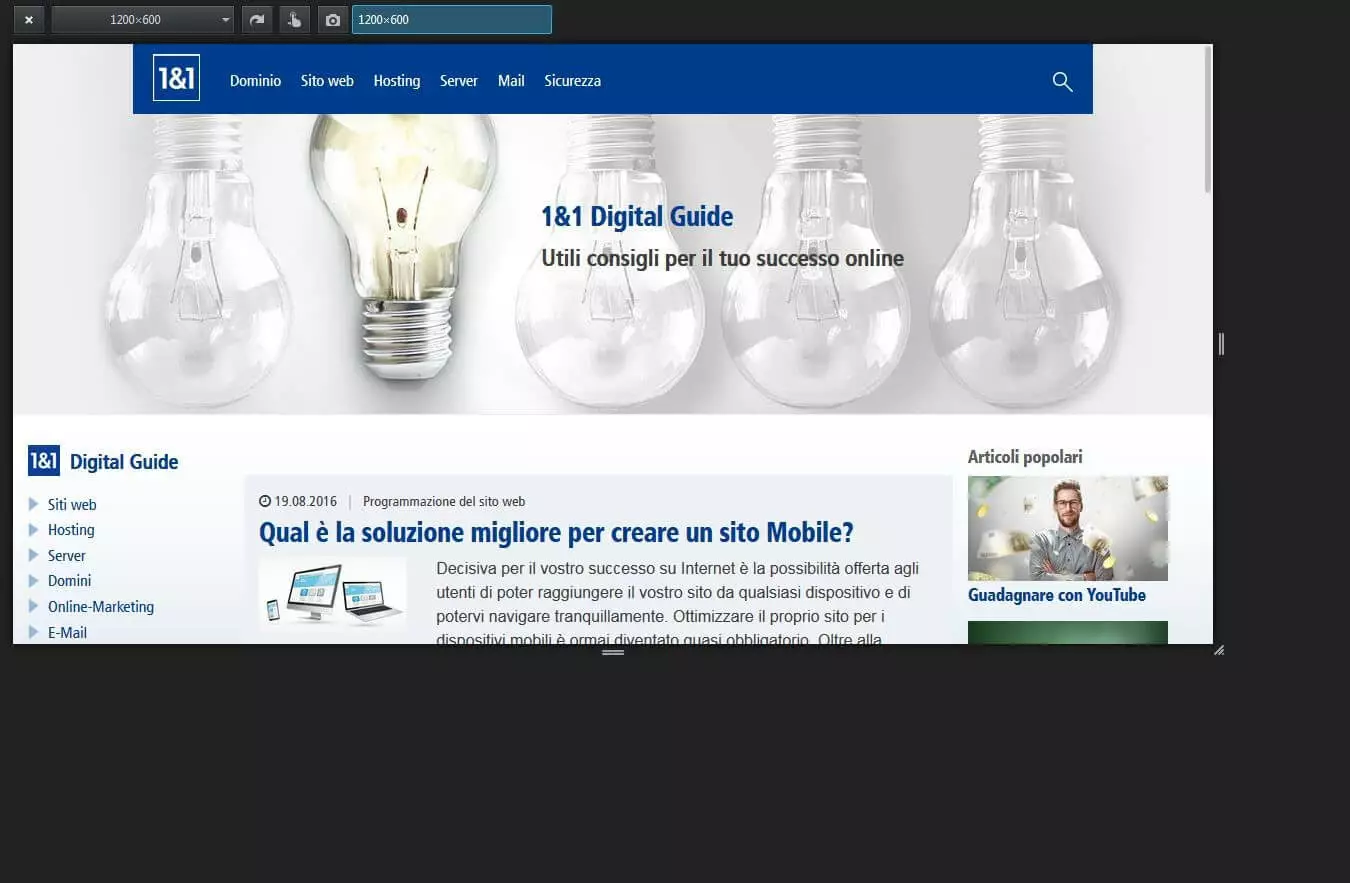Click the arrow beside Domini

tap(34, 581)
